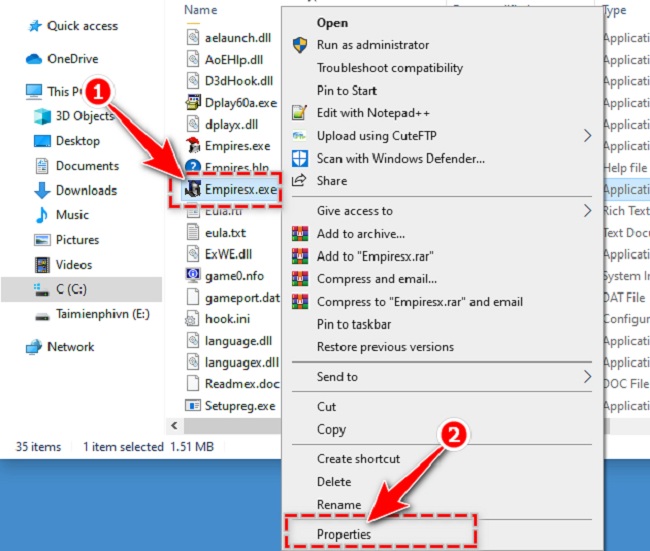Click the WinRAR icon beside Add to archive
Viewport: 650px width, 551px height.
(x=298, y=234)
